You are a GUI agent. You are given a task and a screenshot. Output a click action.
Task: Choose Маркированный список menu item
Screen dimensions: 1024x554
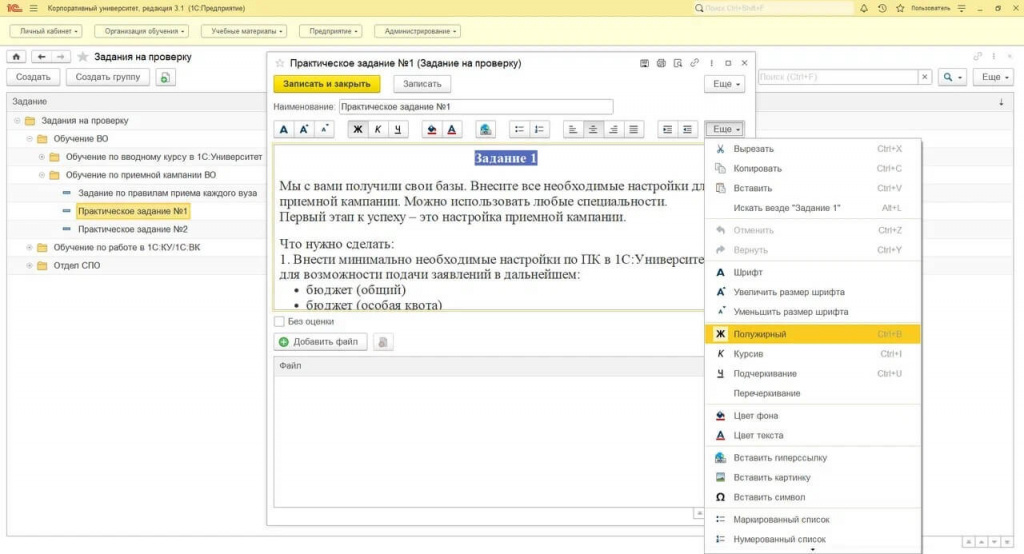[813, 519]
